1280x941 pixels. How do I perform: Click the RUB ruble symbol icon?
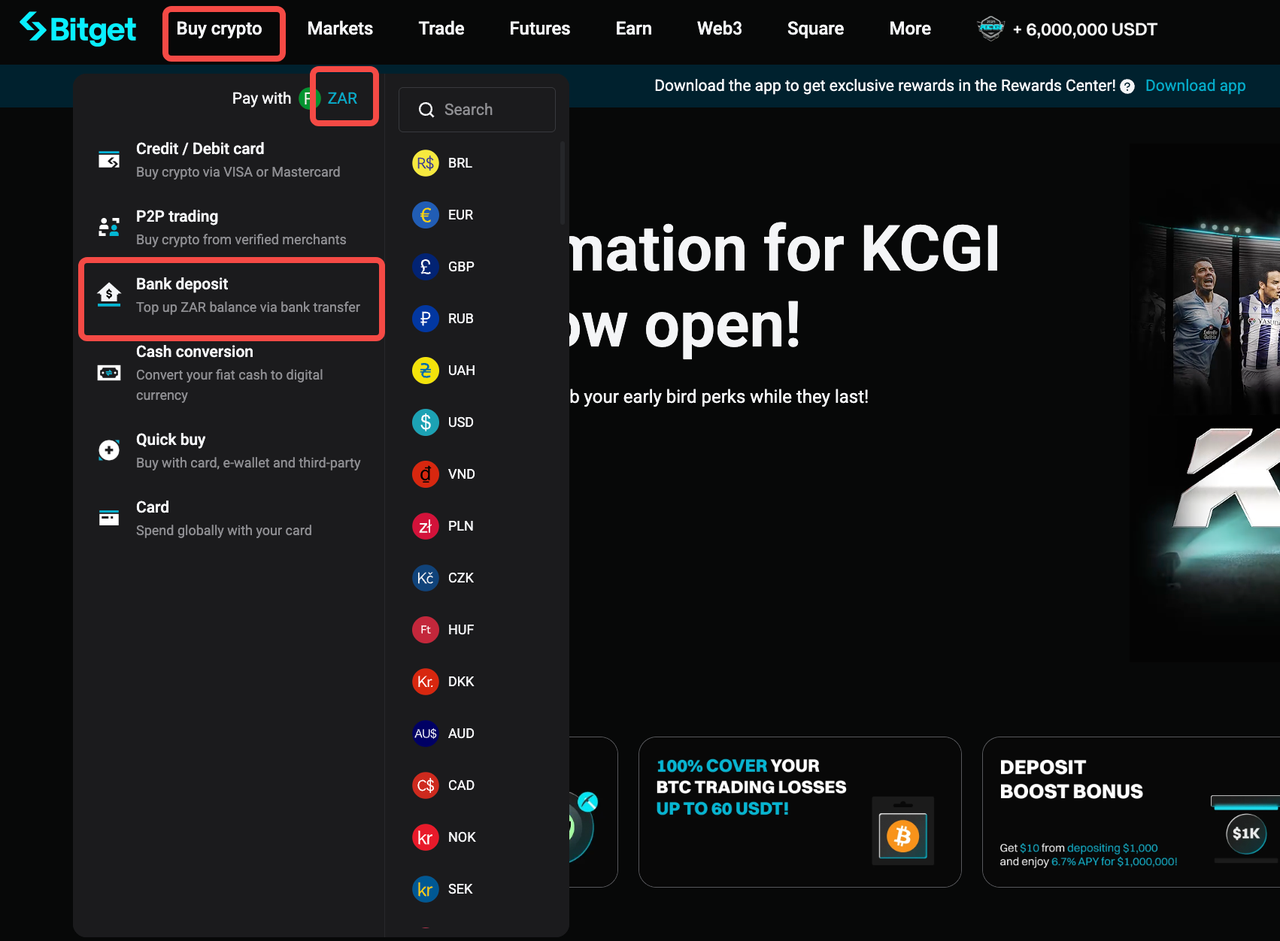tap(425, 319)
